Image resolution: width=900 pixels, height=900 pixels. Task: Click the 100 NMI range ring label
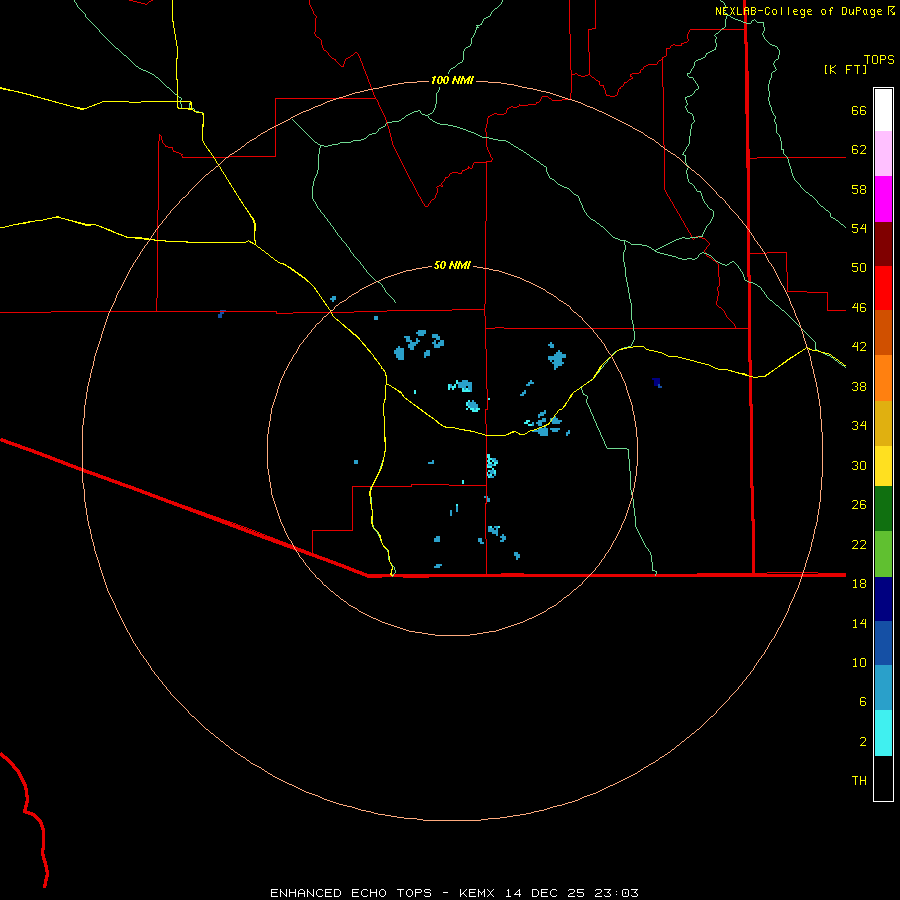(452, 80)
